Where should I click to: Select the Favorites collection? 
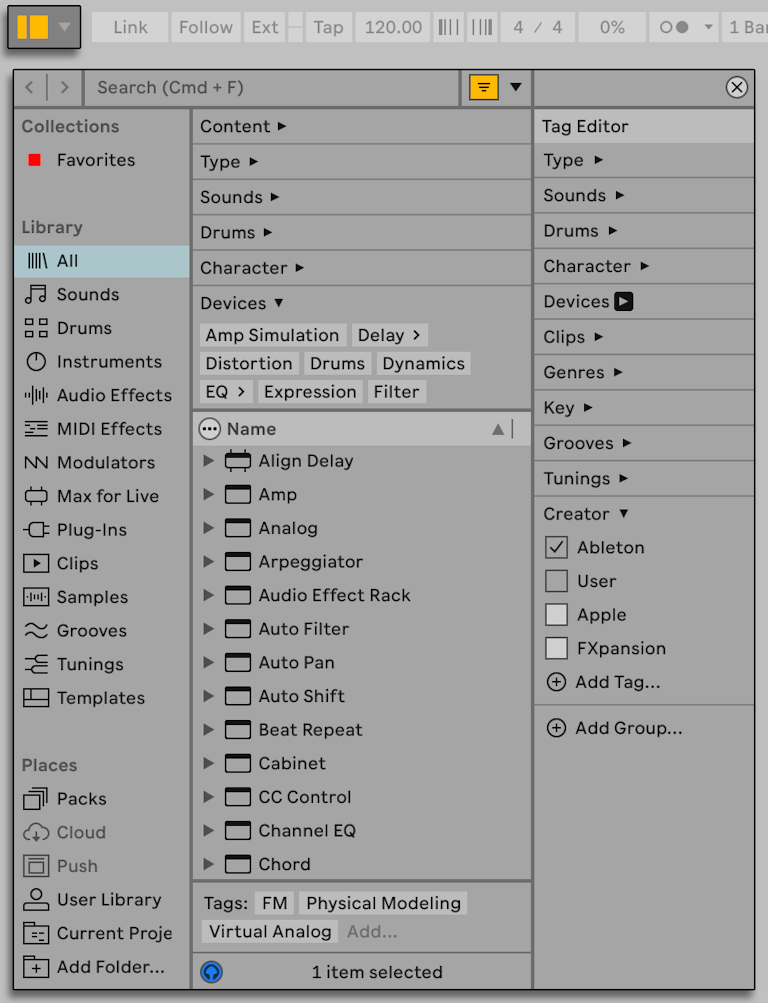pos(94,160)
